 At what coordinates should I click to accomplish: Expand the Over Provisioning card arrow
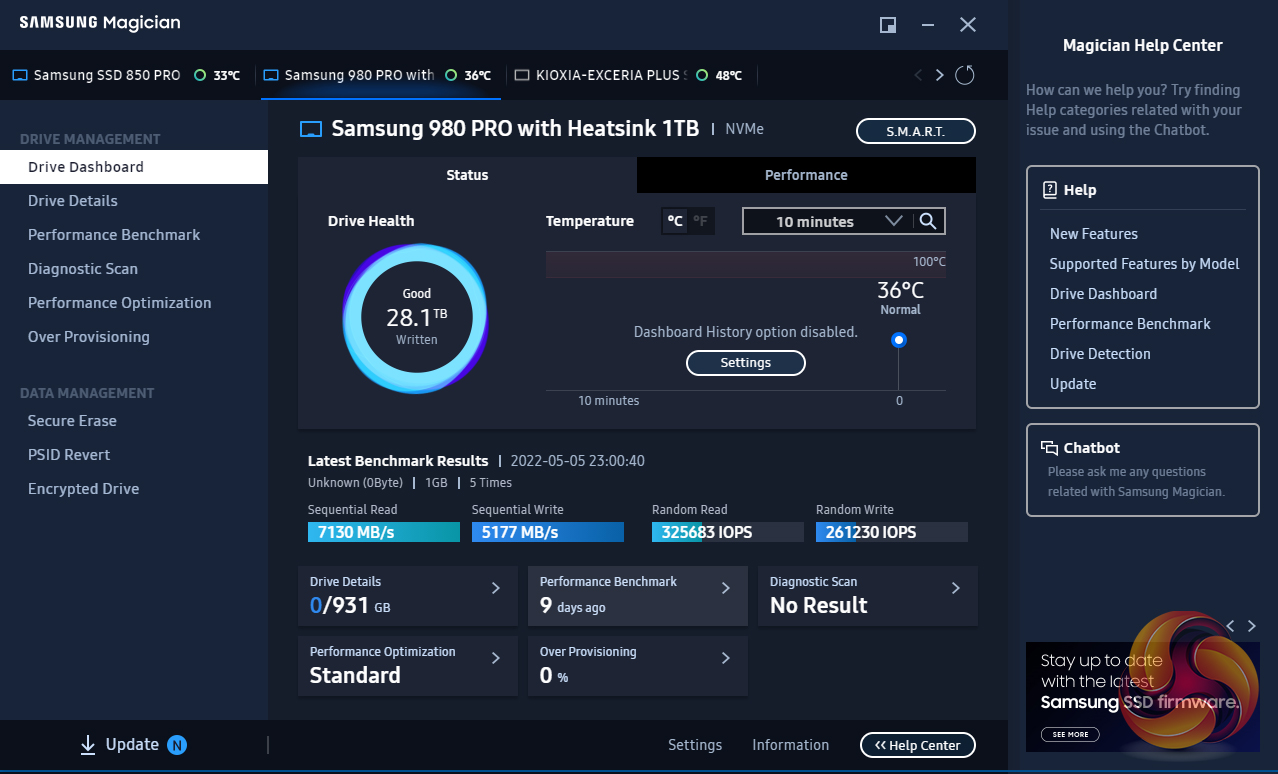[725, 658]
